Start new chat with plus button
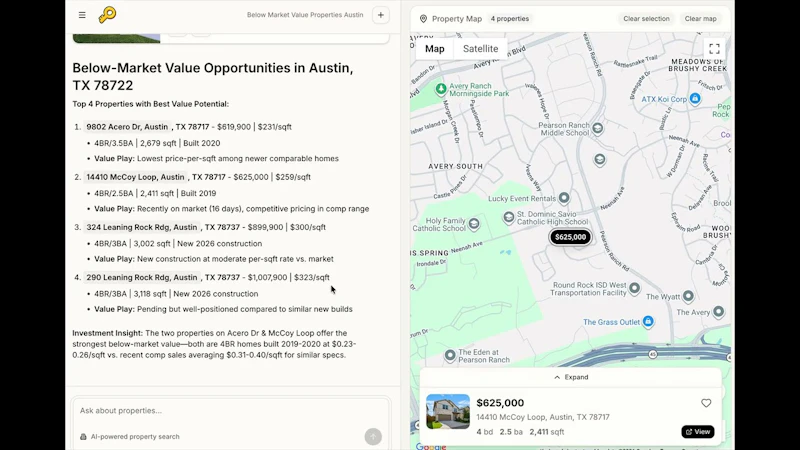Image resolution: width=800 pixels, height=450 pixels. pos(381,15)
